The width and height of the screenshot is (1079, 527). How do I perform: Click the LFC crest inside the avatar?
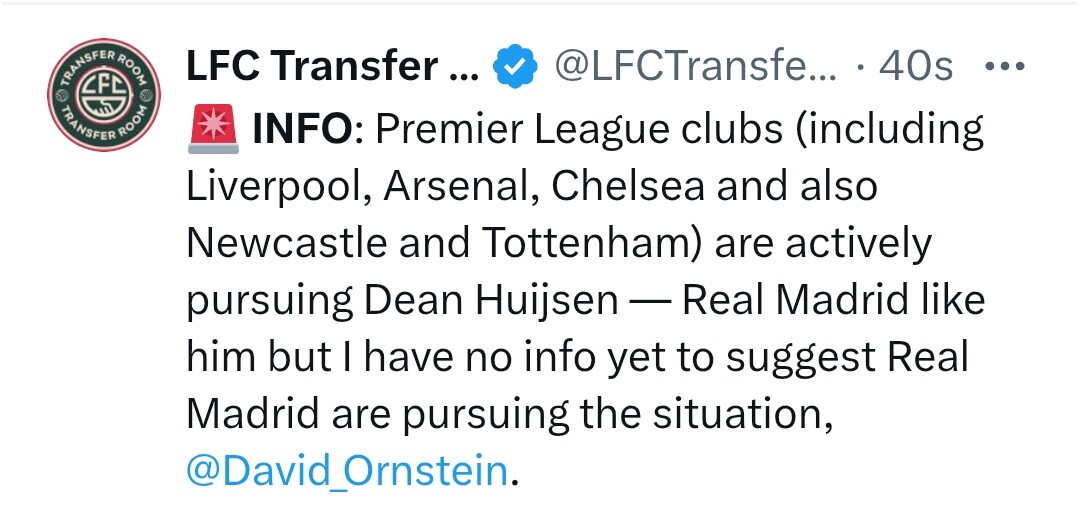coord(103,95)
